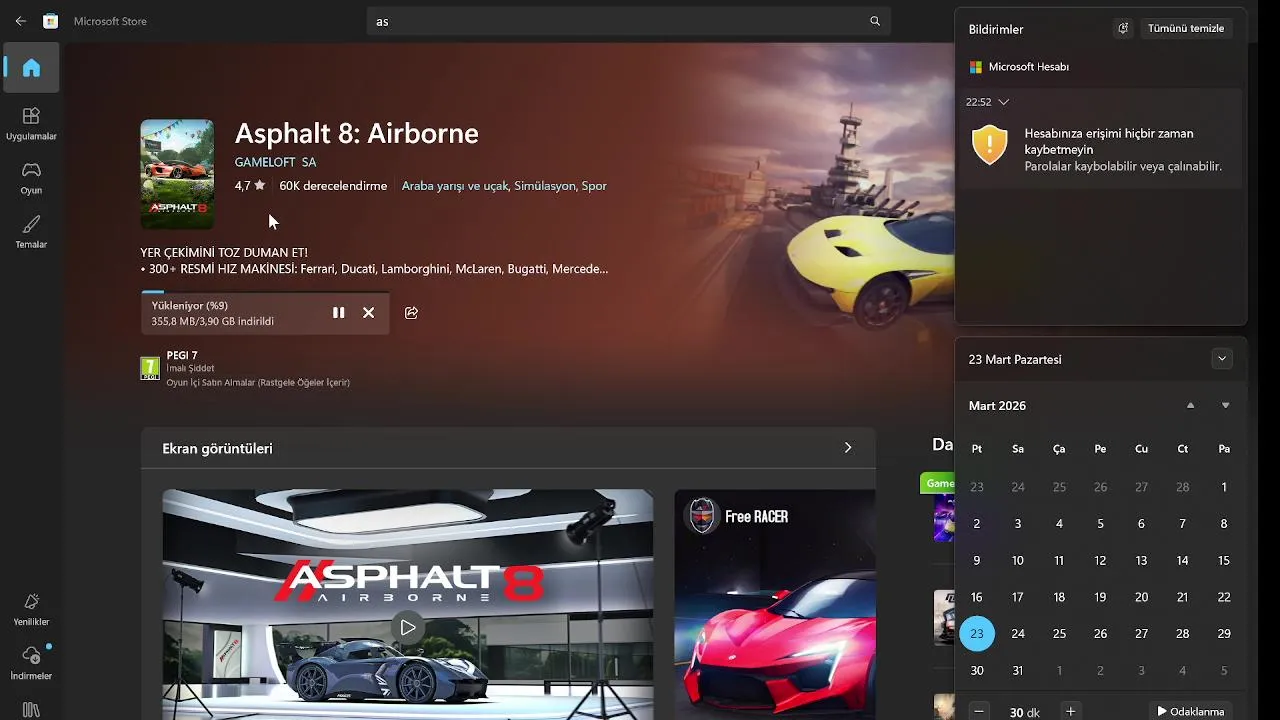Open the Free RACER screenshot thumbnail
1280x720 pixels.
(x=775, y=604)
